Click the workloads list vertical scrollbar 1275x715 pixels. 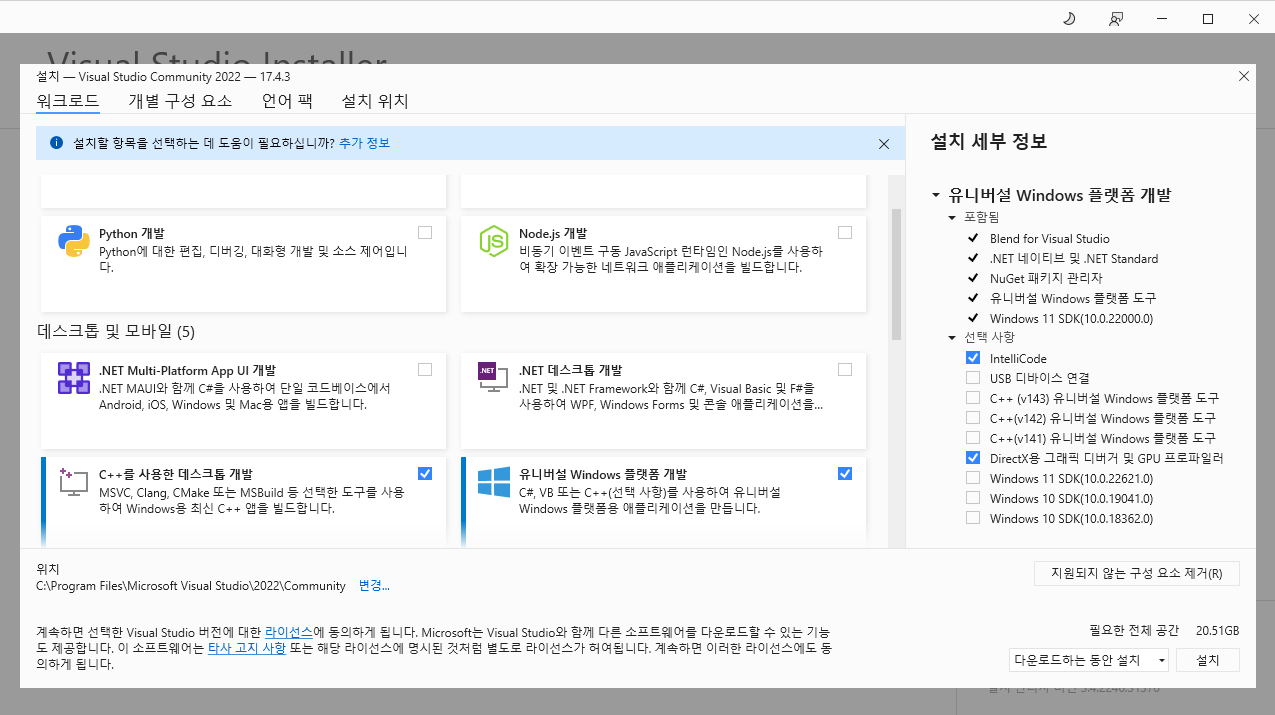click(x=896, y=275)
